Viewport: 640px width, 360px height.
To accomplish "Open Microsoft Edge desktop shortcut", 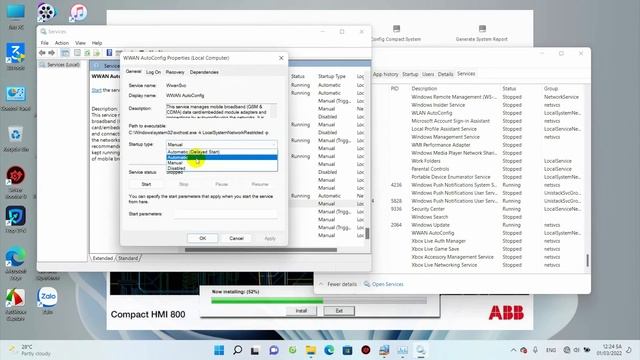I will pyautogui.click(x=16, y=263).
